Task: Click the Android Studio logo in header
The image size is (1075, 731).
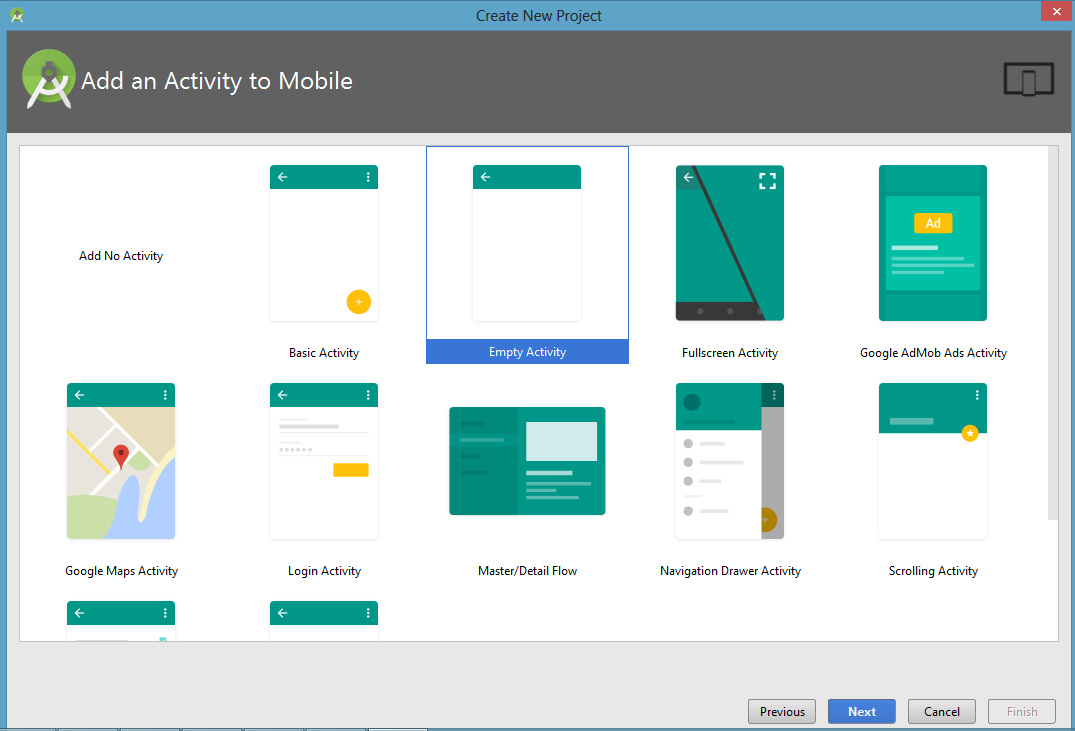Action: (x=48, y=79)
